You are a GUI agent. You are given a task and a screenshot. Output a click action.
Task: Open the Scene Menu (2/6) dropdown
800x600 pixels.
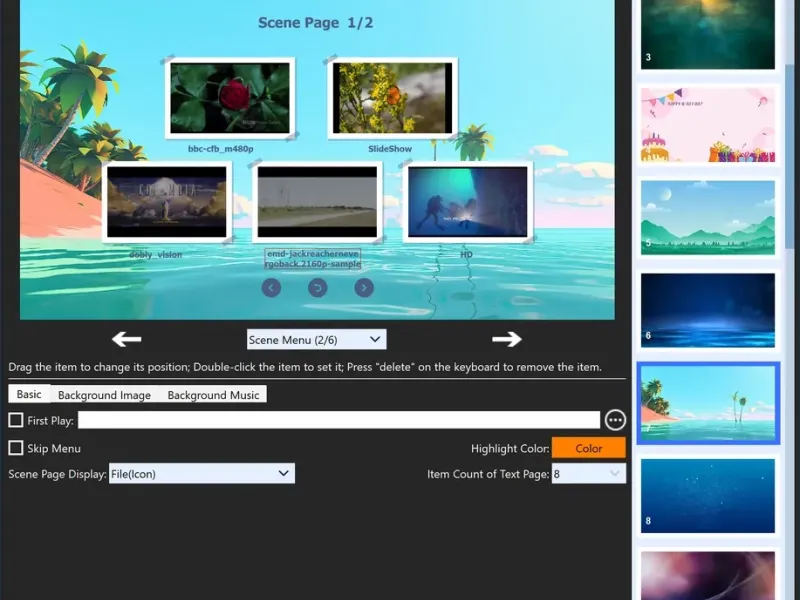tap(316, 339)
